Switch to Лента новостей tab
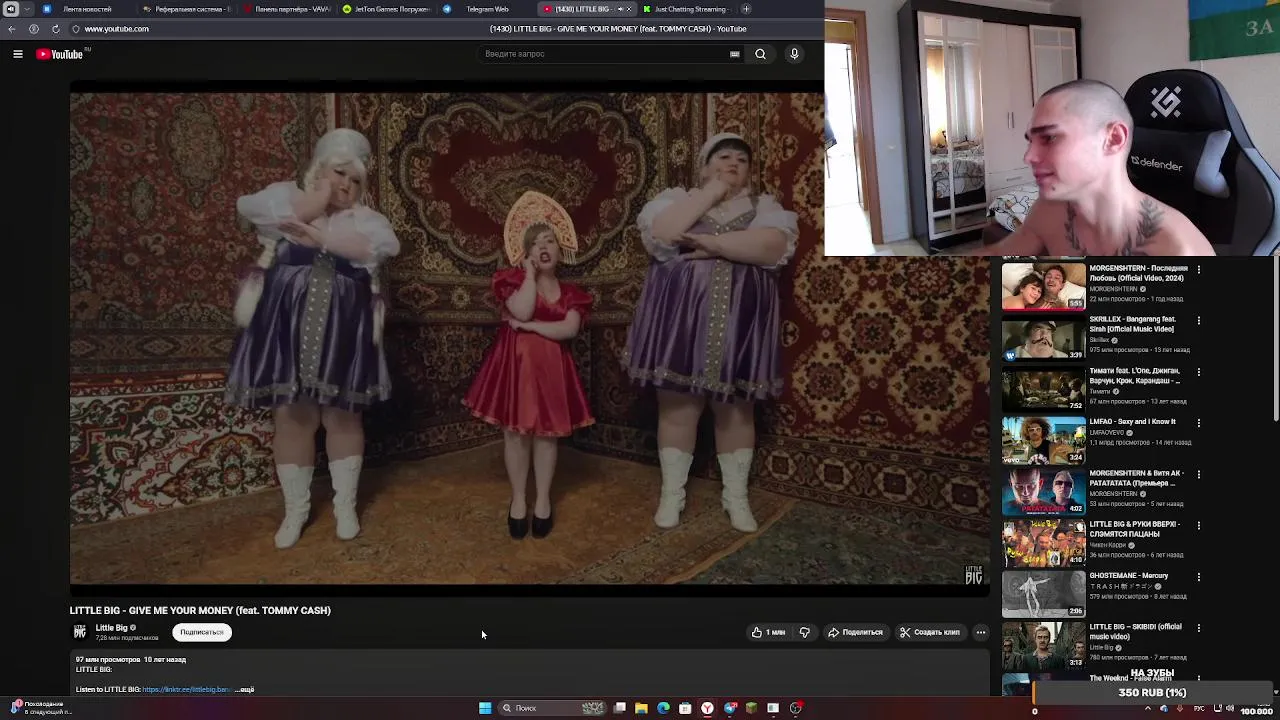The width and height of the screenshot is (1280, 720). 85,9
